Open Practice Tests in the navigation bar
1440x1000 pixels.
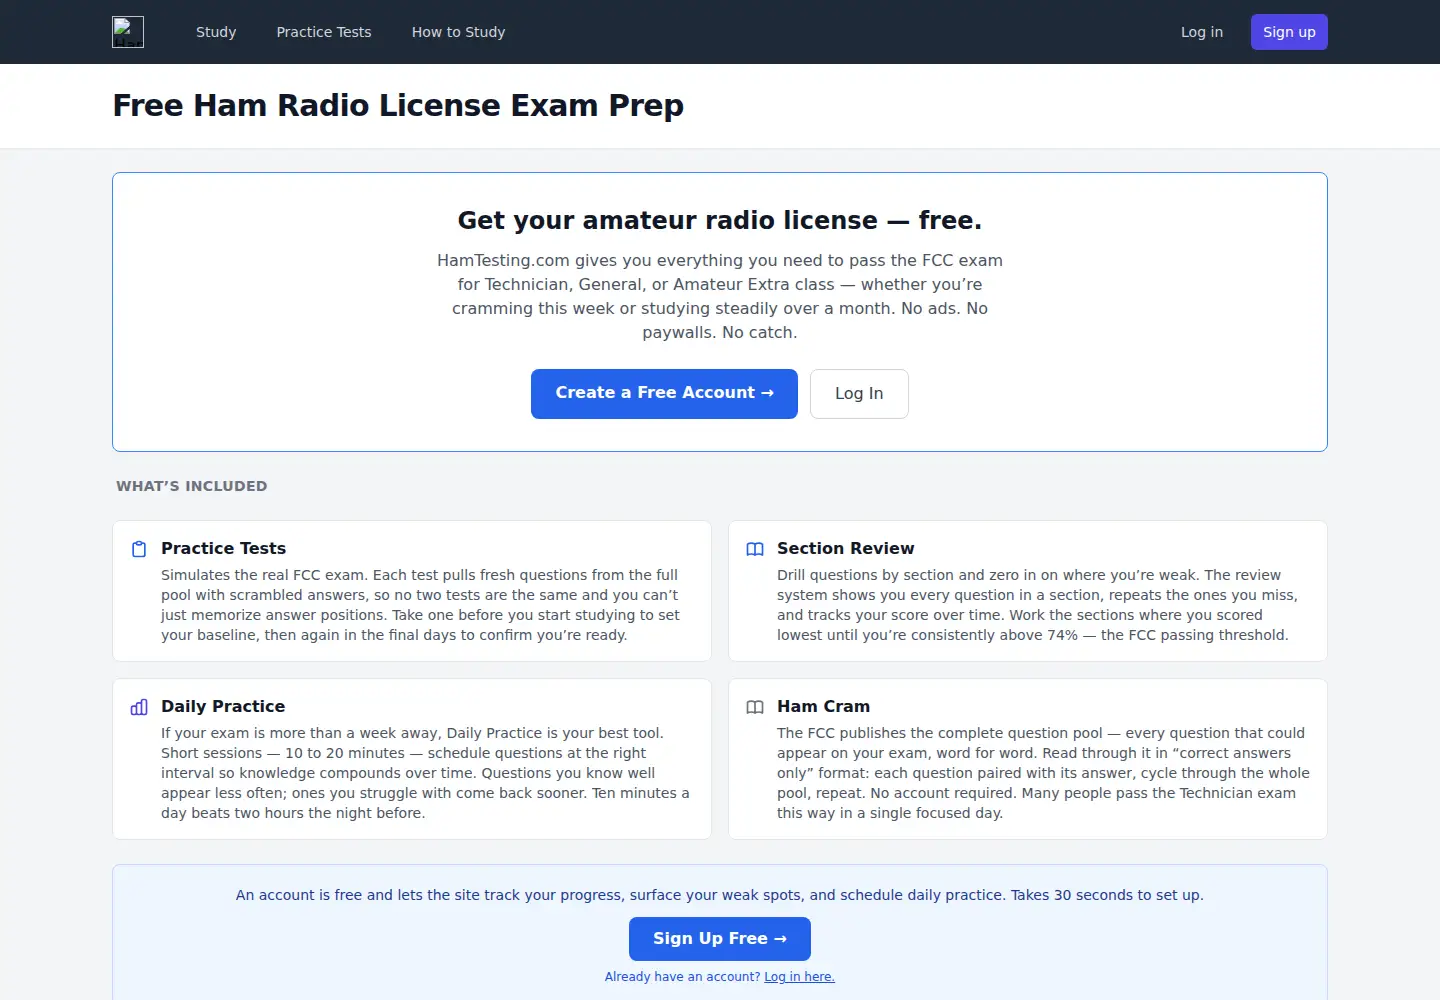click(324, 32)
